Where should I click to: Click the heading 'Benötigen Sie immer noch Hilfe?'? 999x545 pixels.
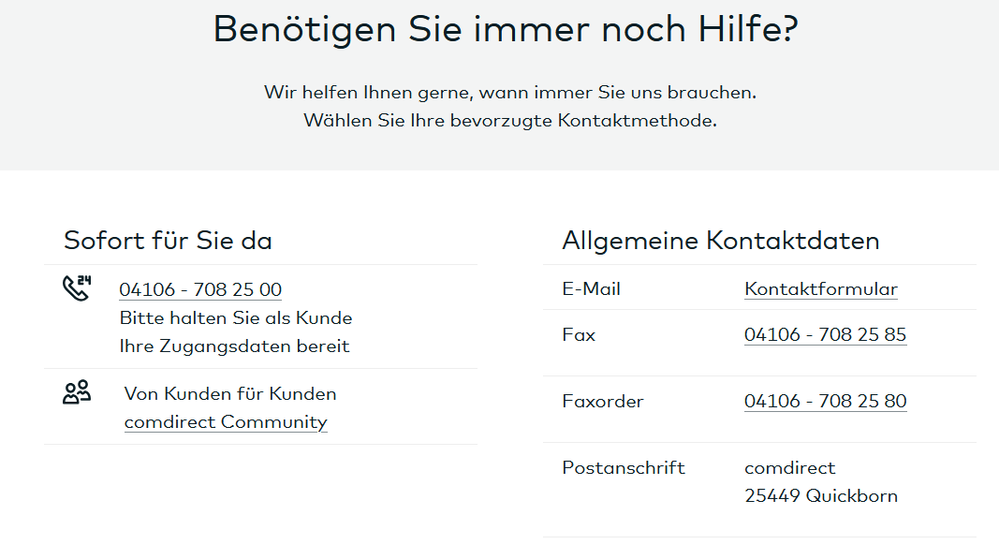(x=506, y=30)
